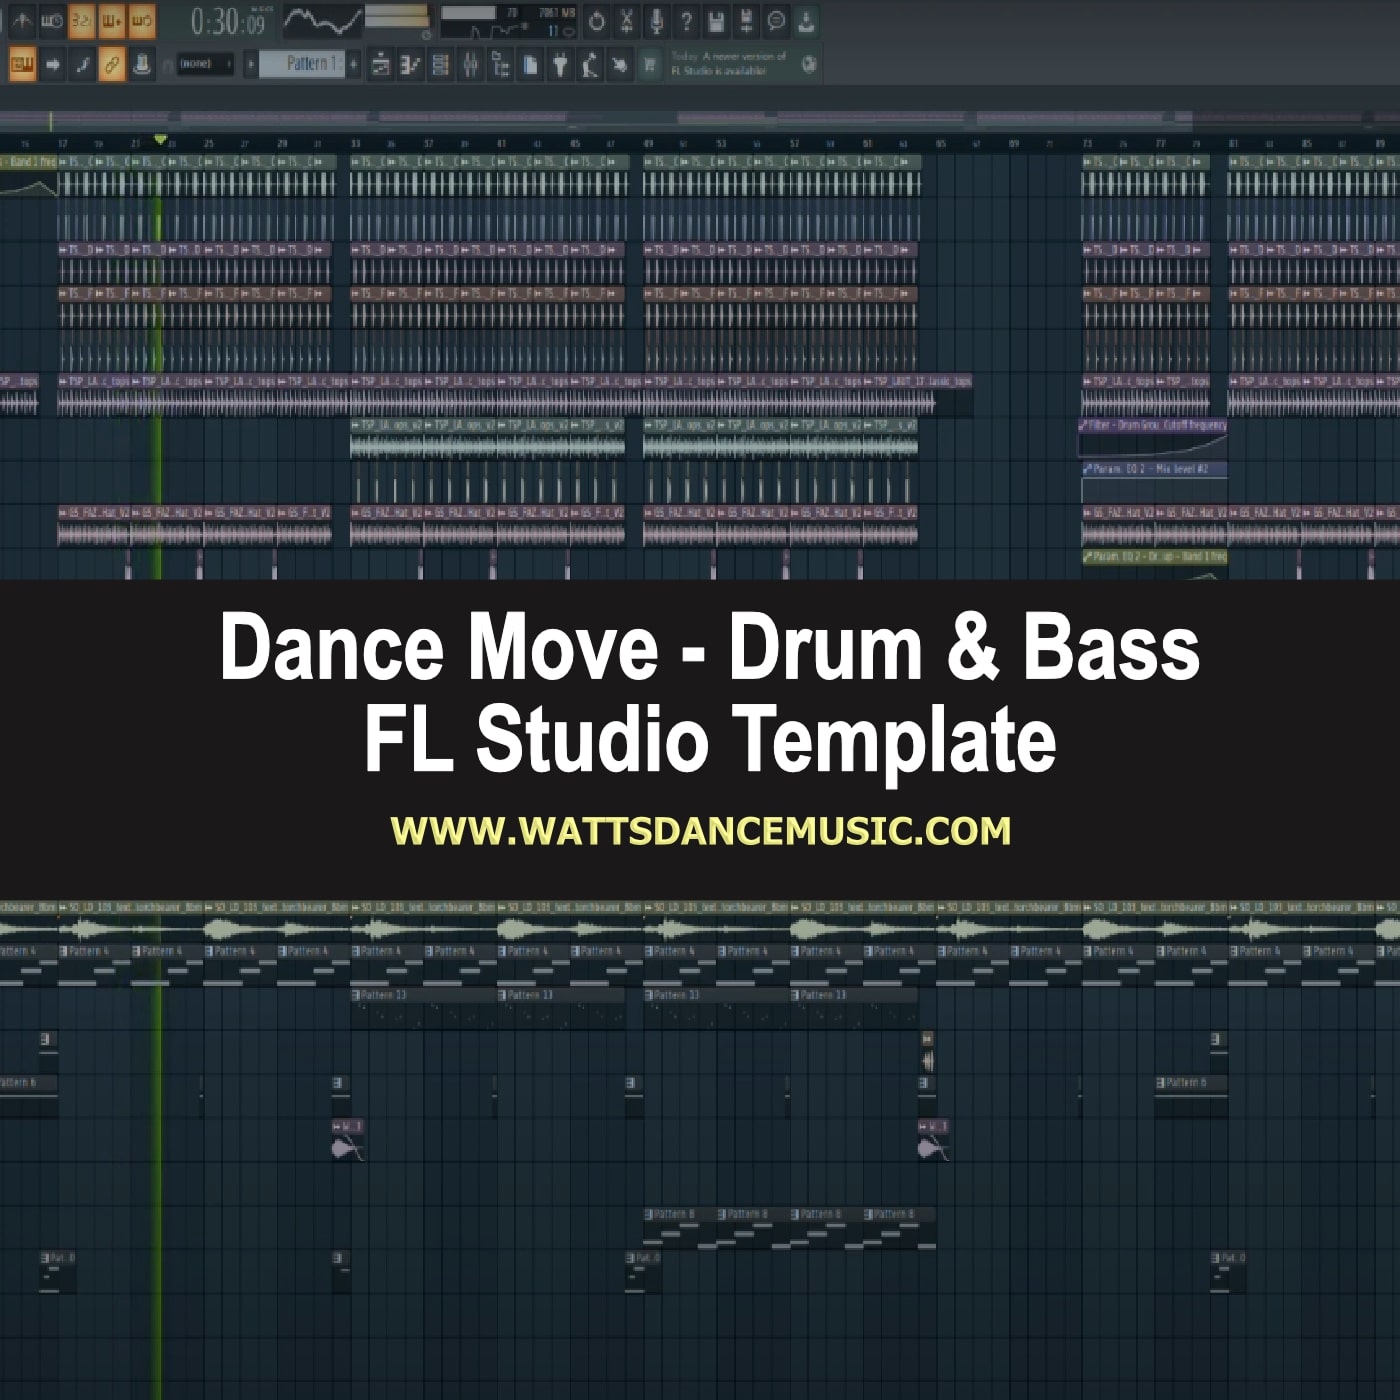Toggle loop recording
1400x1400 pixels.
coord(142,20)
